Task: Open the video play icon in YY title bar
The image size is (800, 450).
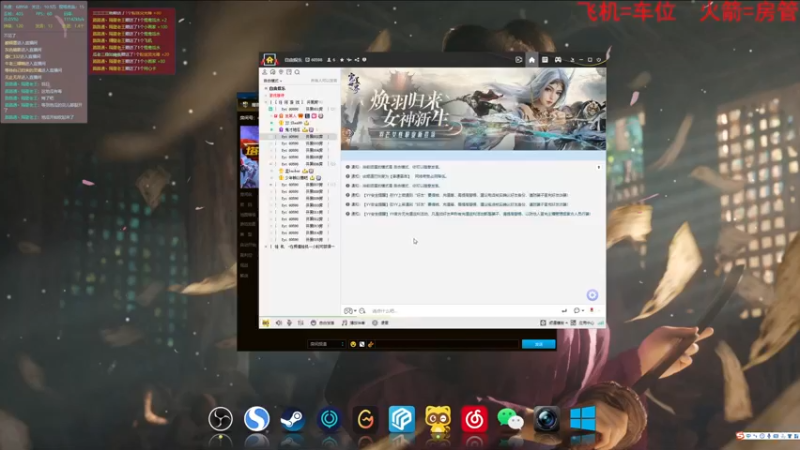Action: pos(518,60)
